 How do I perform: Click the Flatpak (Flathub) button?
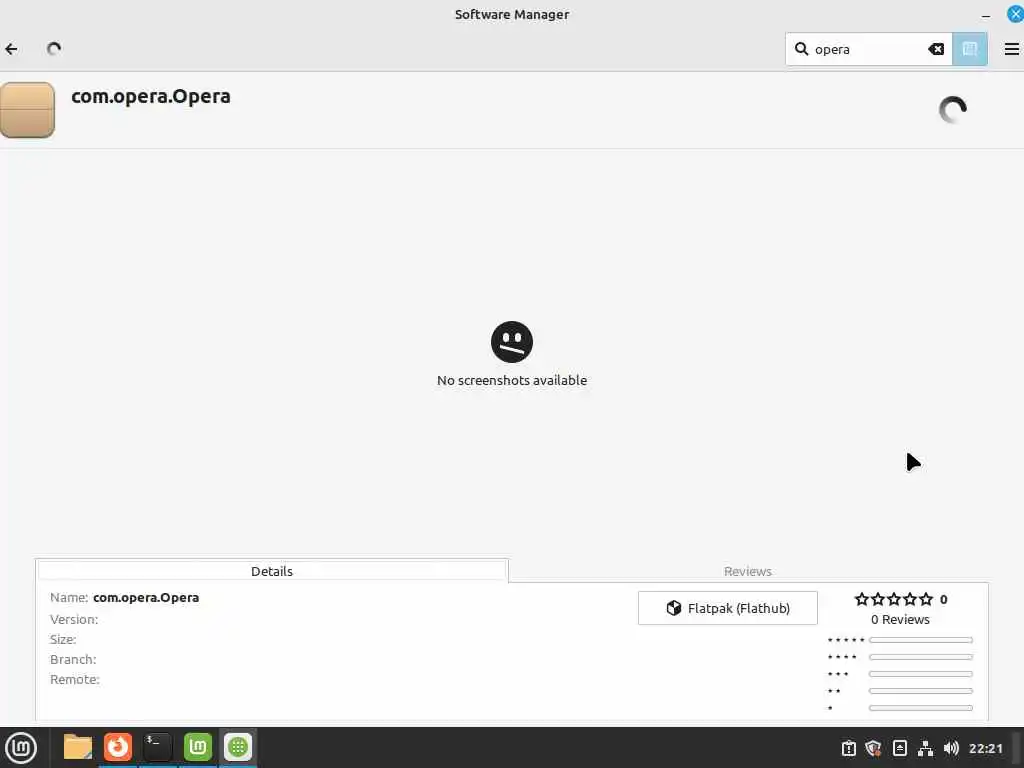[728, 608]
